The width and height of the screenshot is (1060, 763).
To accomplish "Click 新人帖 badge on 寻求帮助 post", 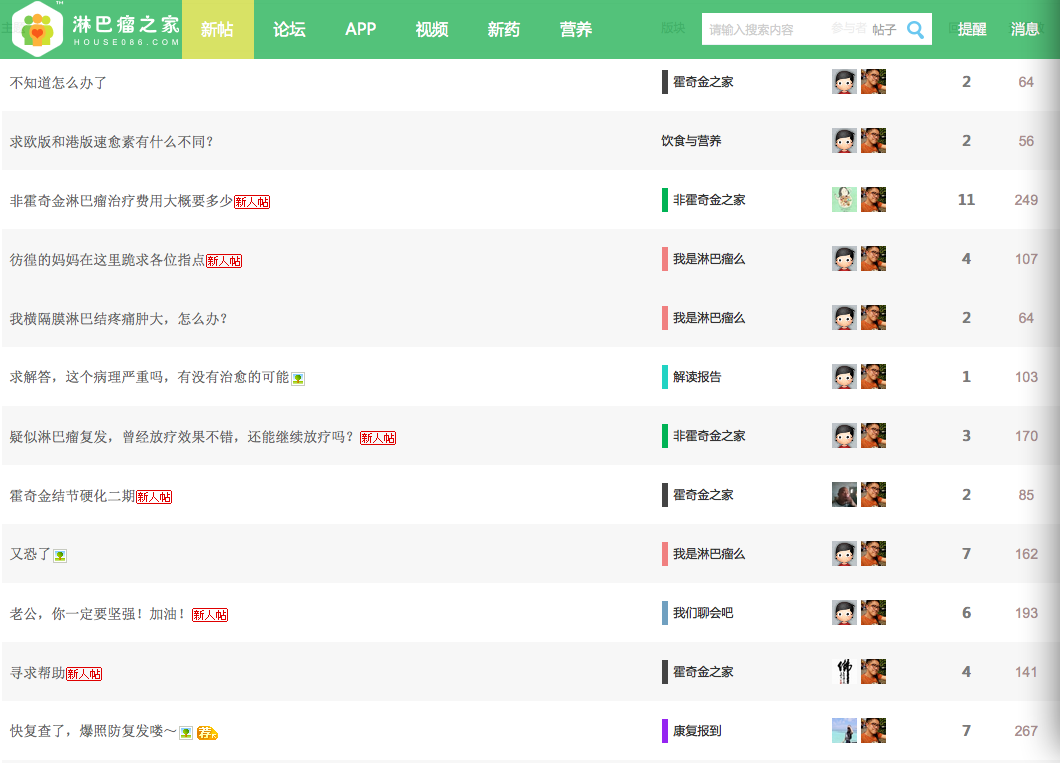I will click(x=84, y=674).
